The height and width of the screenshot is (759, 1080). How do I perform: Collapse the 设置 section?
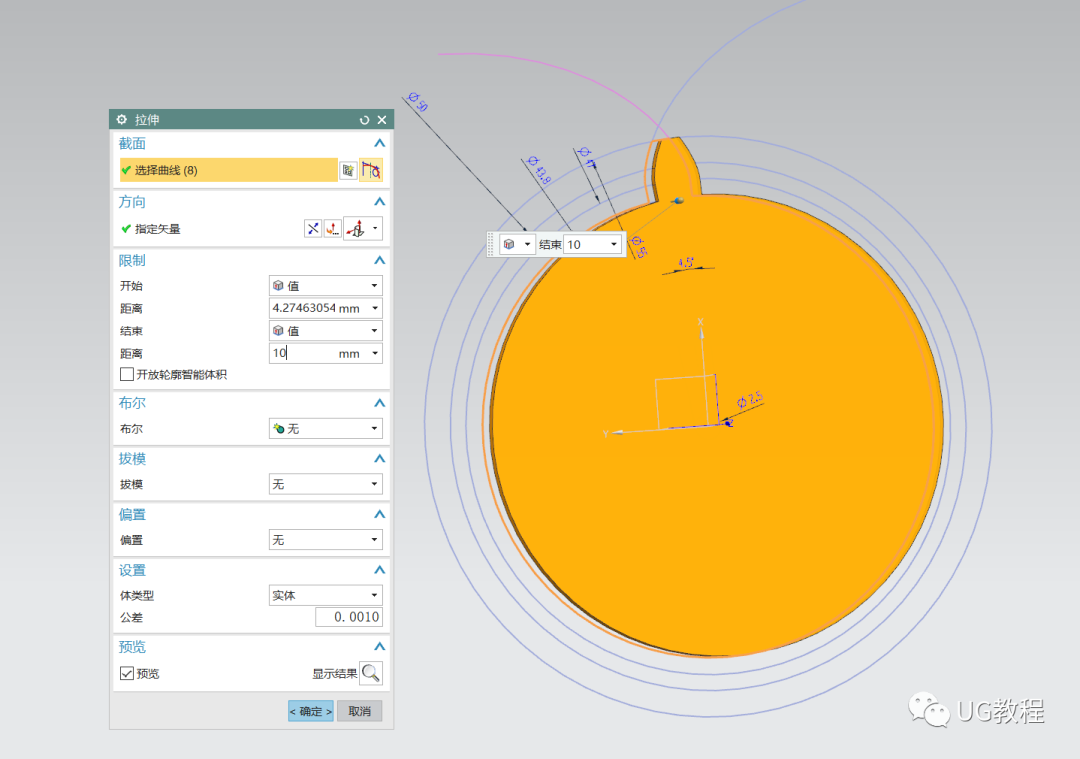point(380,570)
